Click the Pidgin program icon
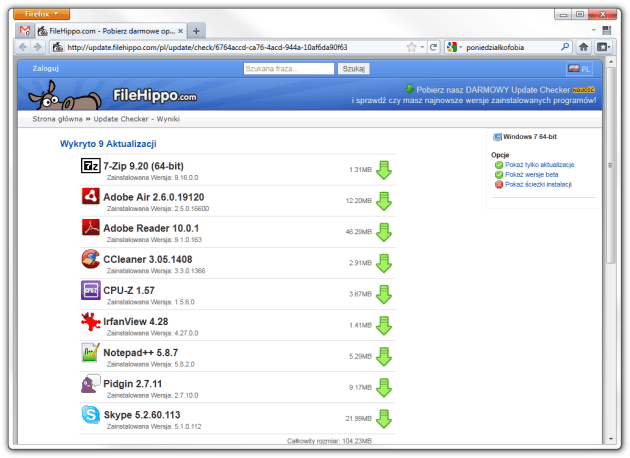The height and width of the screenshot is (458, 630). point(90,384)
